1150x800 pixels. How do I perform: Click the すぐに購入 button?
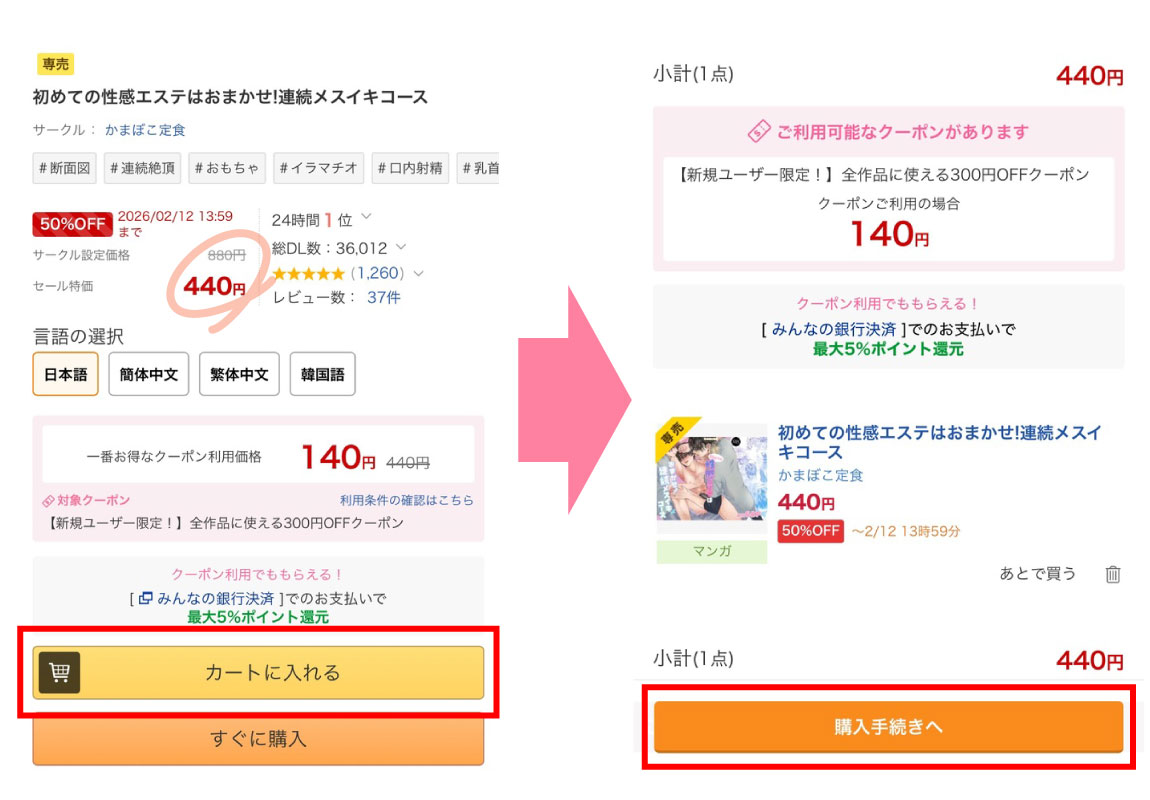pyautogui.click(x=258, y=739)
